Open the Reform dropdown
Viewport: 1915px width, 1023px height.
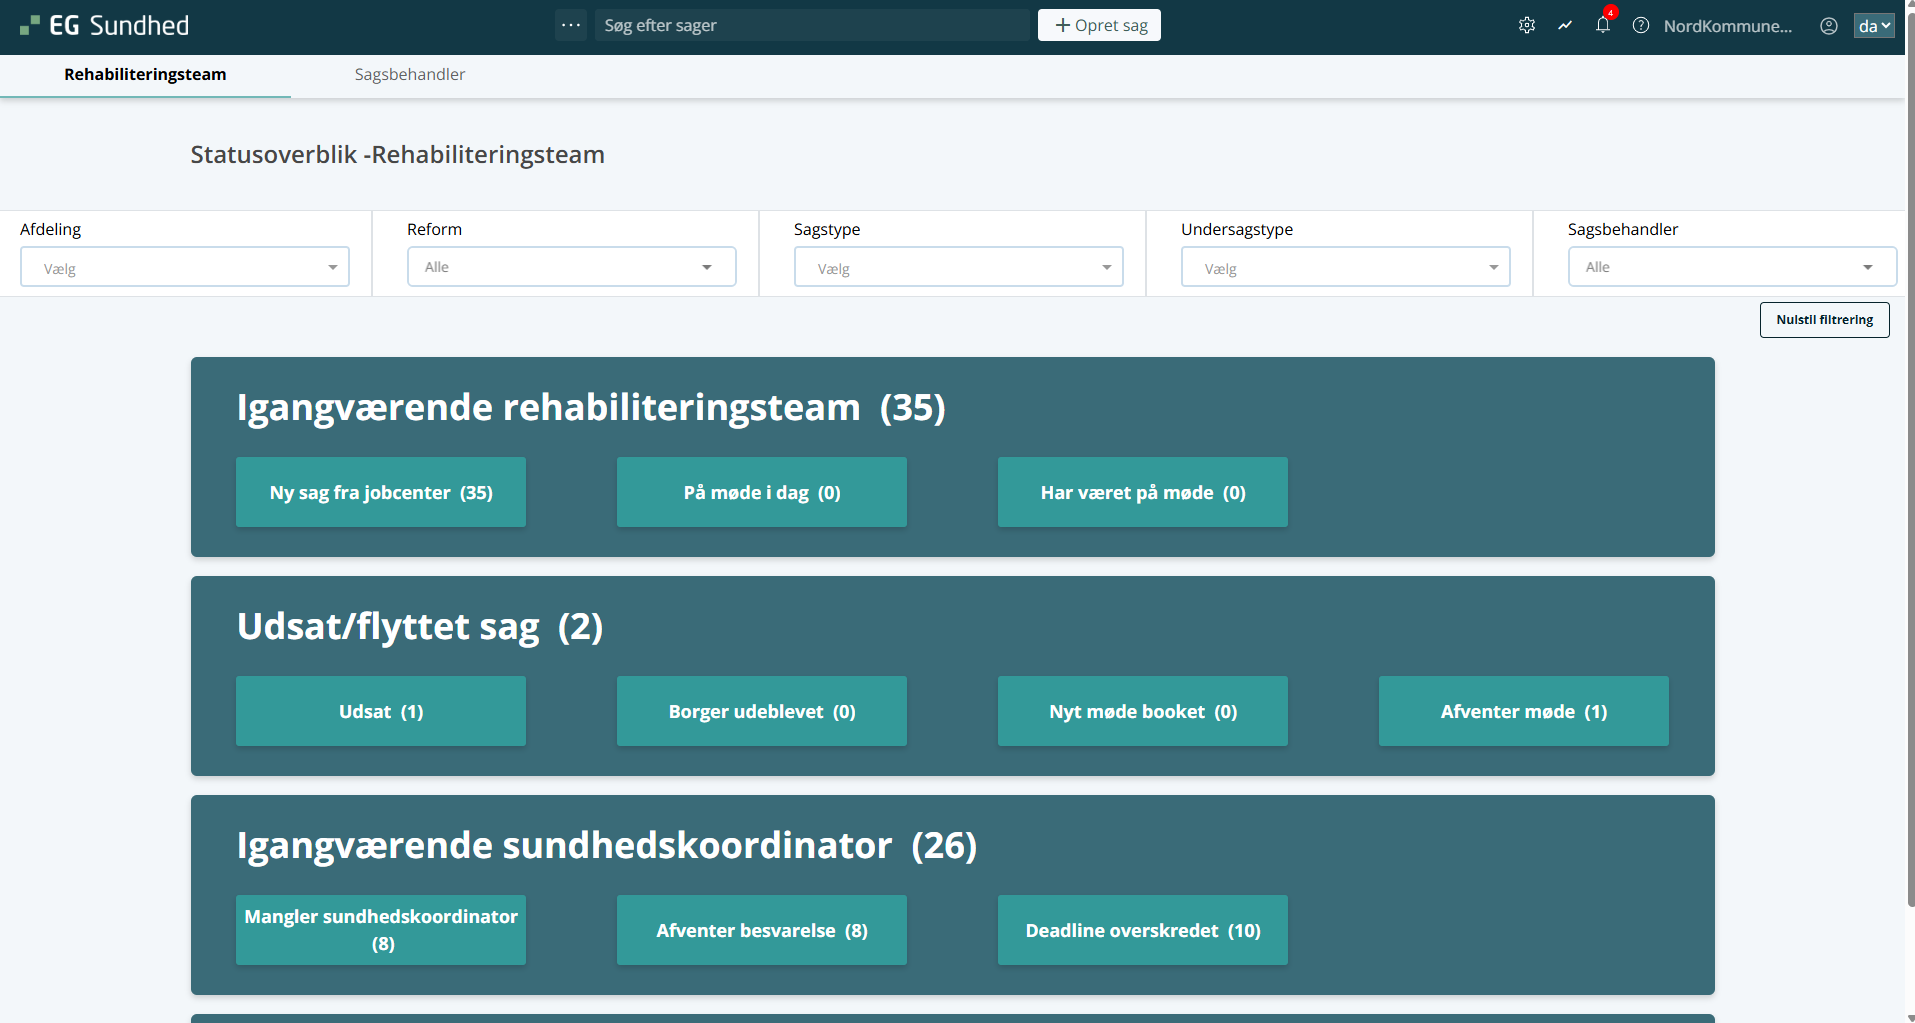tap(571, 267)
